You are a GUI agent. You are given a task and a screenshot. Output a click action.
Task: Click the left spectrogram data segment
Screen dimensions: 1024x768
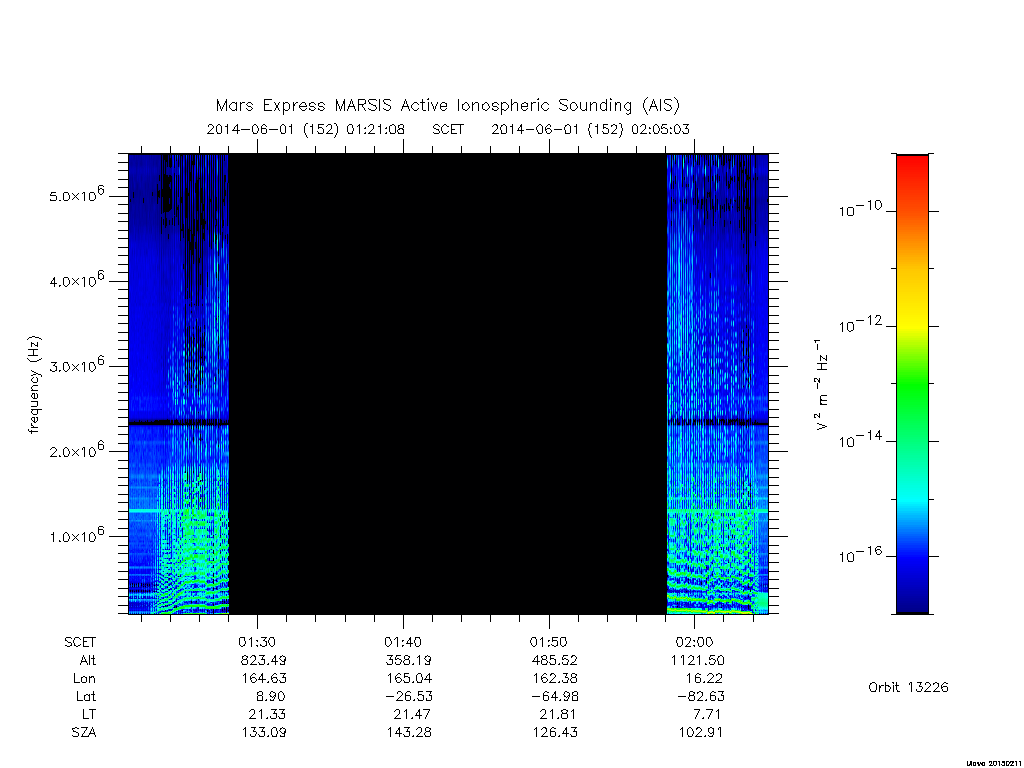178,384
